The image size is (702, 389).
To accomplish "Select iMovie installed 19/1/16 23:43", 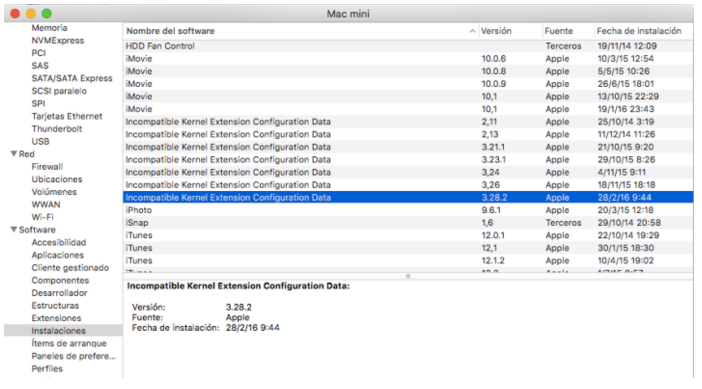I will tap(408, 109).
